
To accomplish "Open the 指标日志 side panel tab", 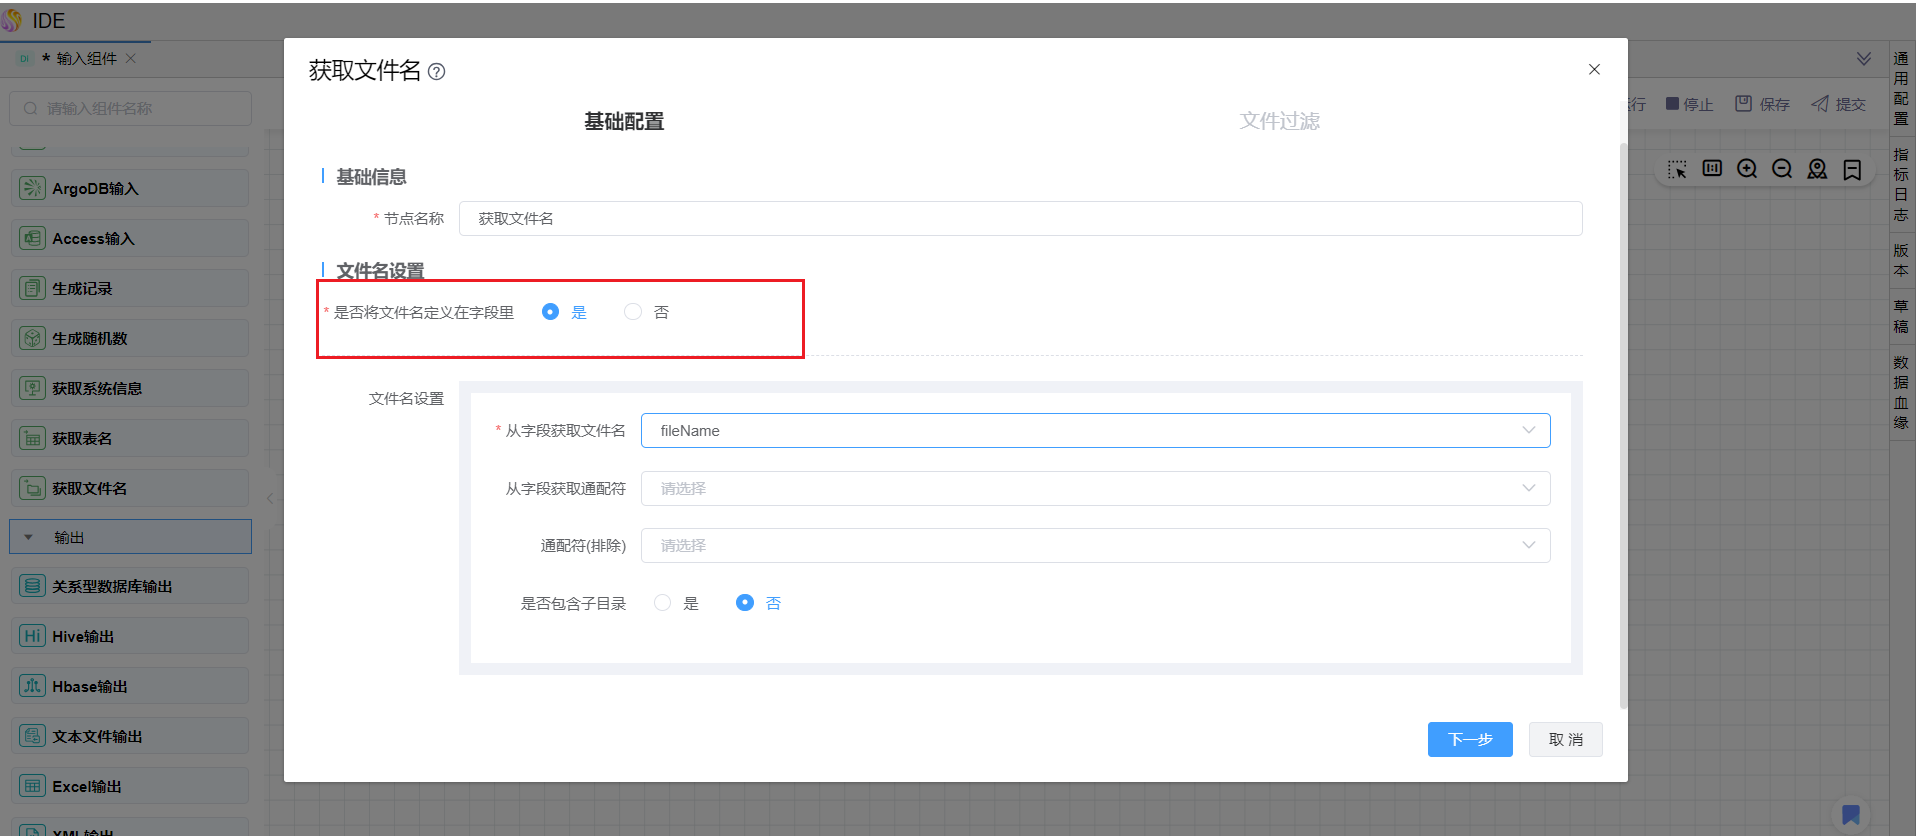I will pos(1901,184).
